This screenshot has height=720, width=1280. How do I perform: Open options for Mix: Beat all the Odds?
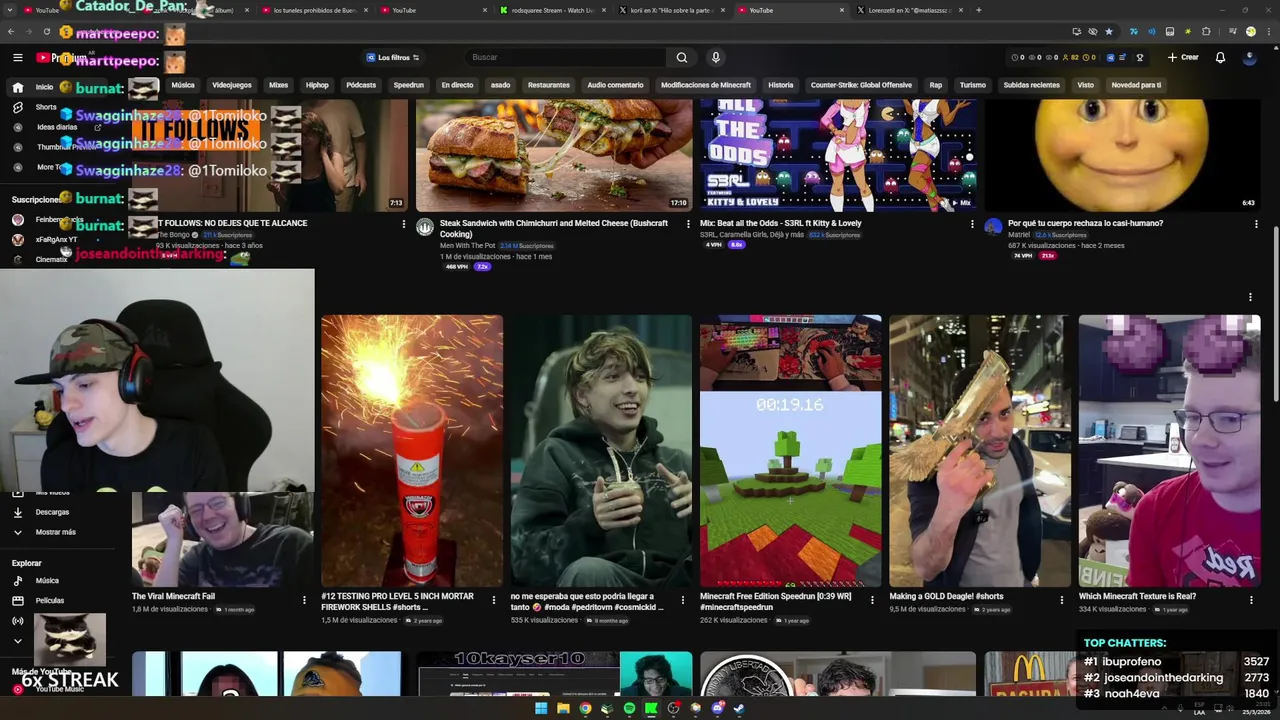click(x=972, y=224)
